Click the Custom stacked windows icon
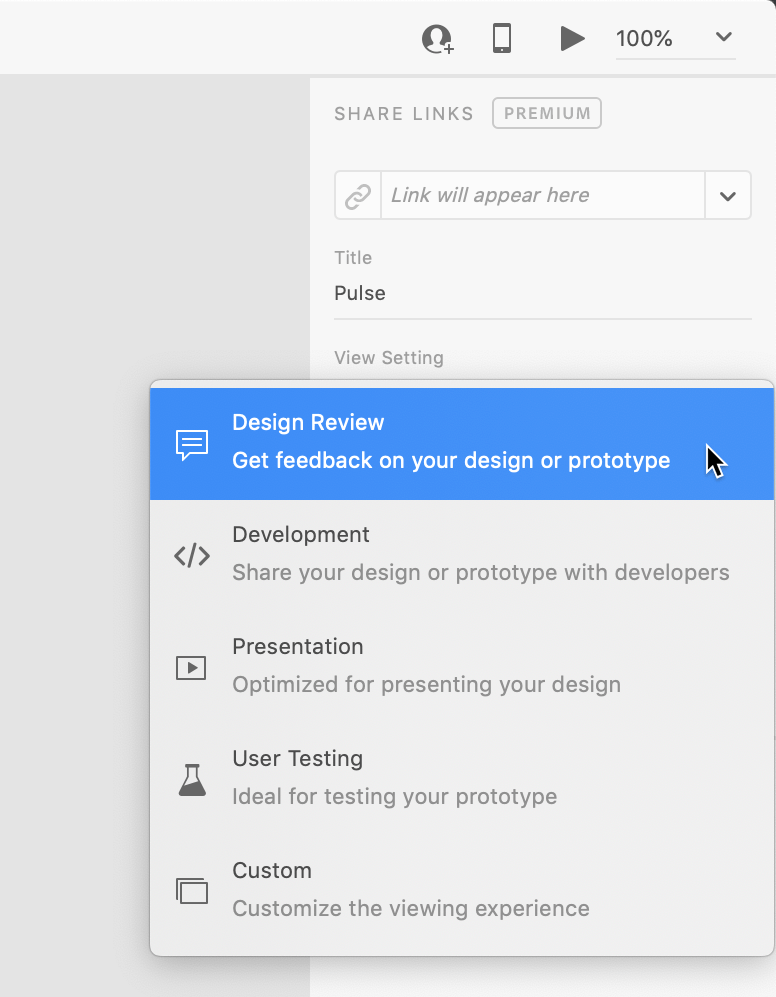 [x=192, y=891]
